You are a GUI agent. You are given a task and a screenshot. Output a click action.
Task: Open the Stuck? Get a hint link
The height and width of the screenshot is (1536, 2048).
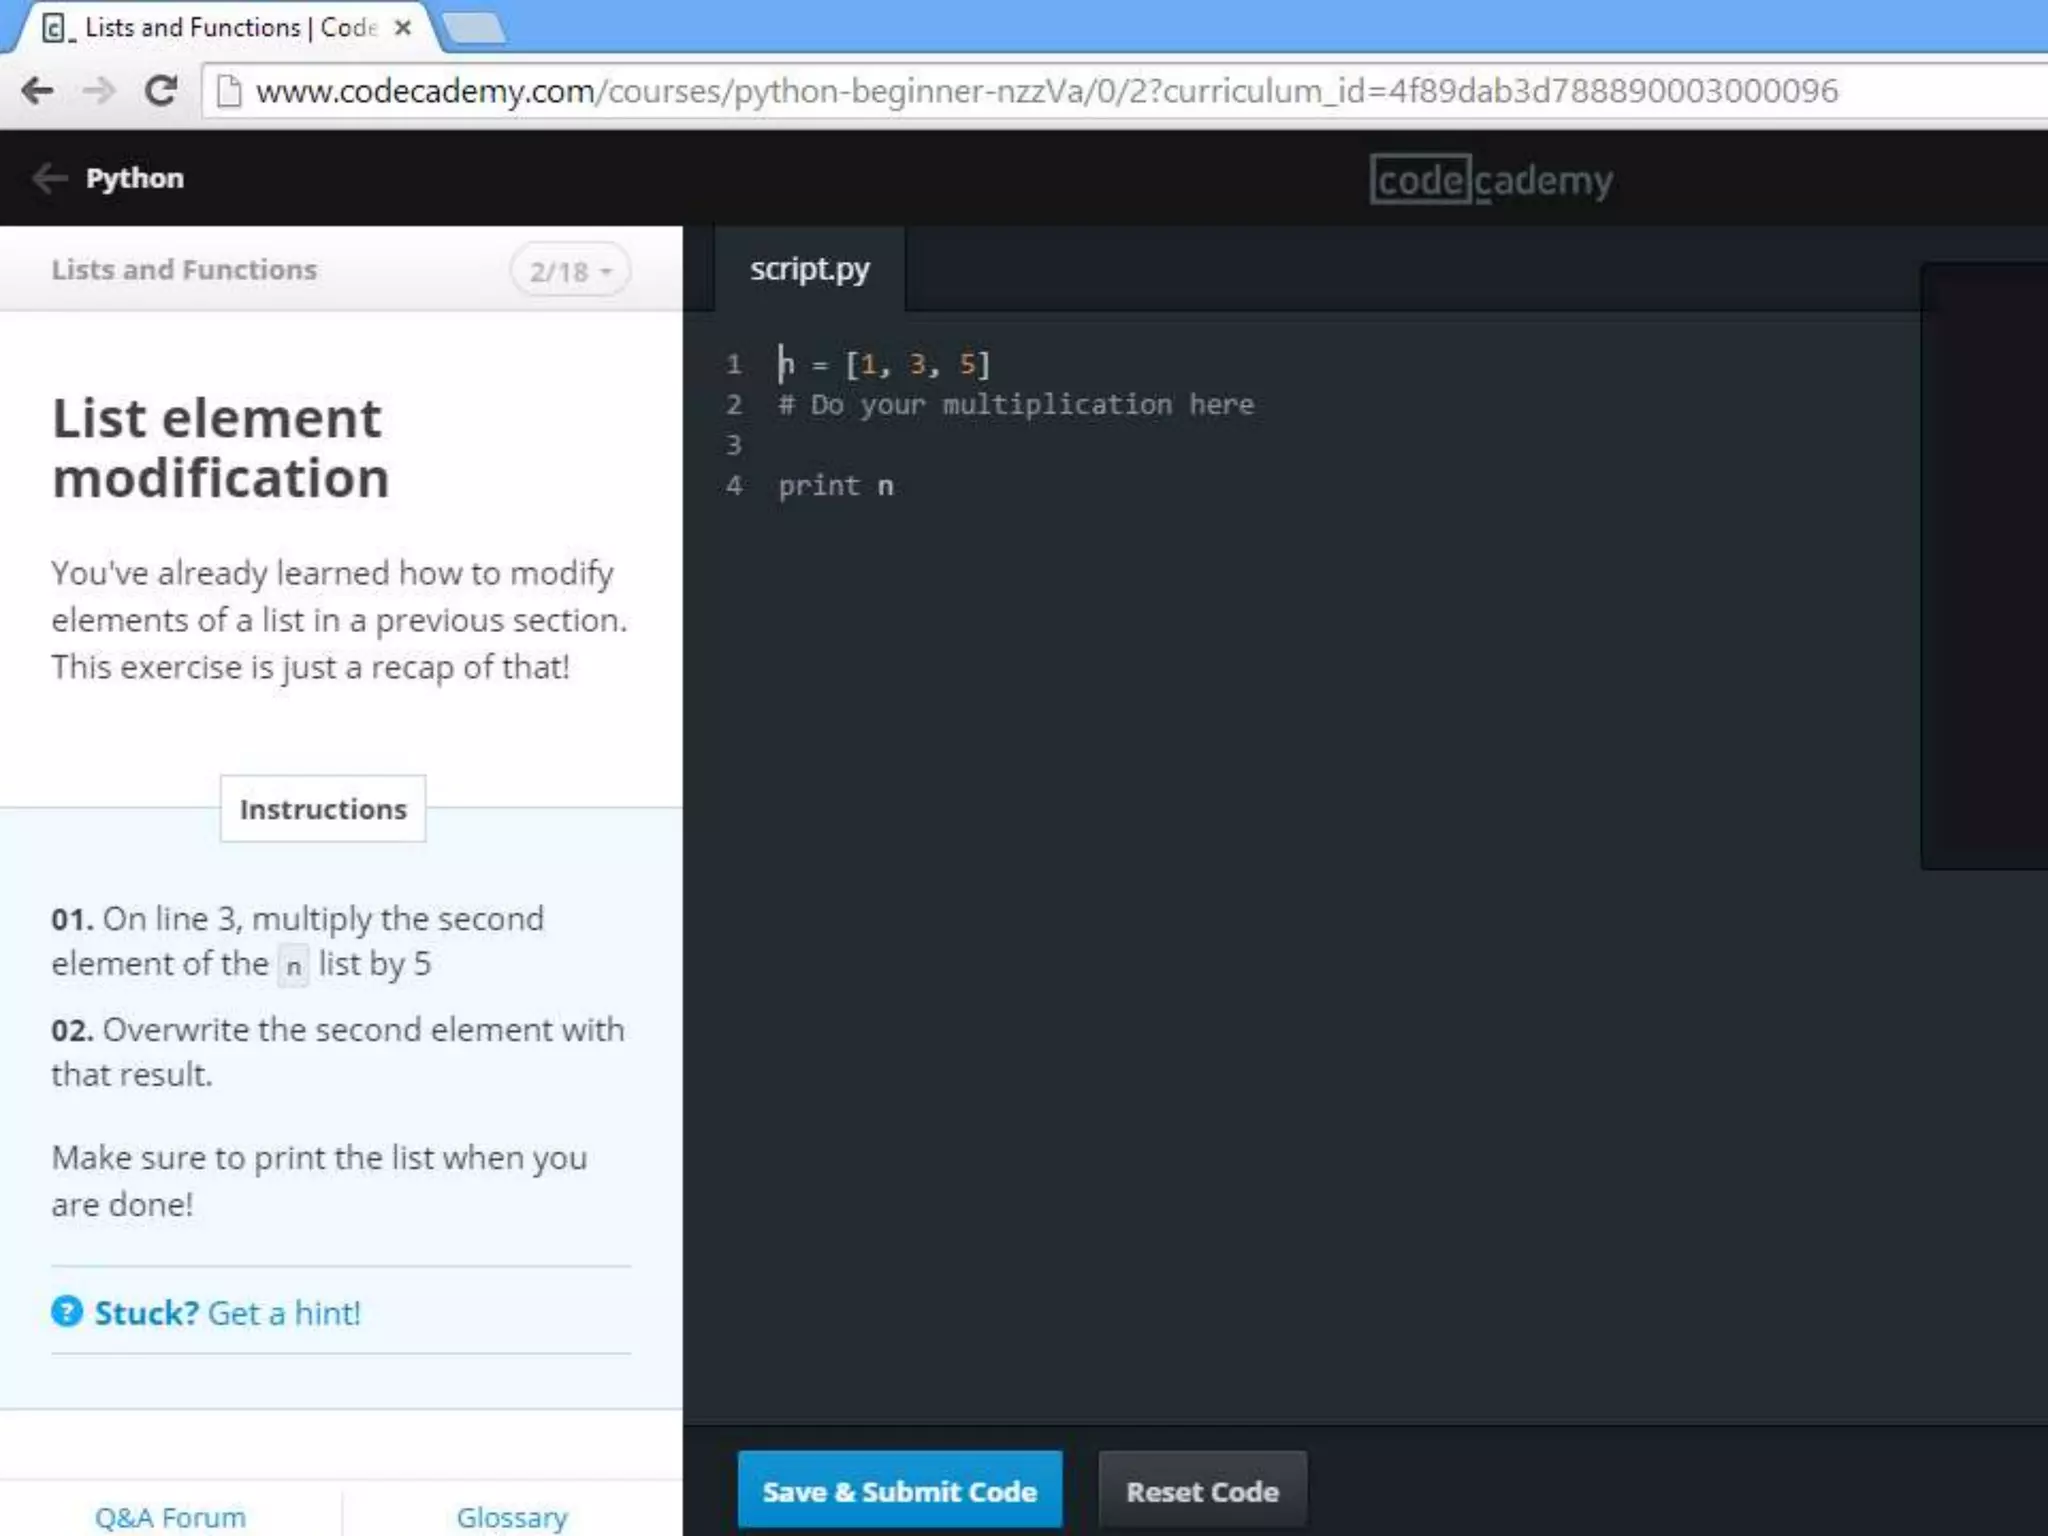tap(227, 1312)
